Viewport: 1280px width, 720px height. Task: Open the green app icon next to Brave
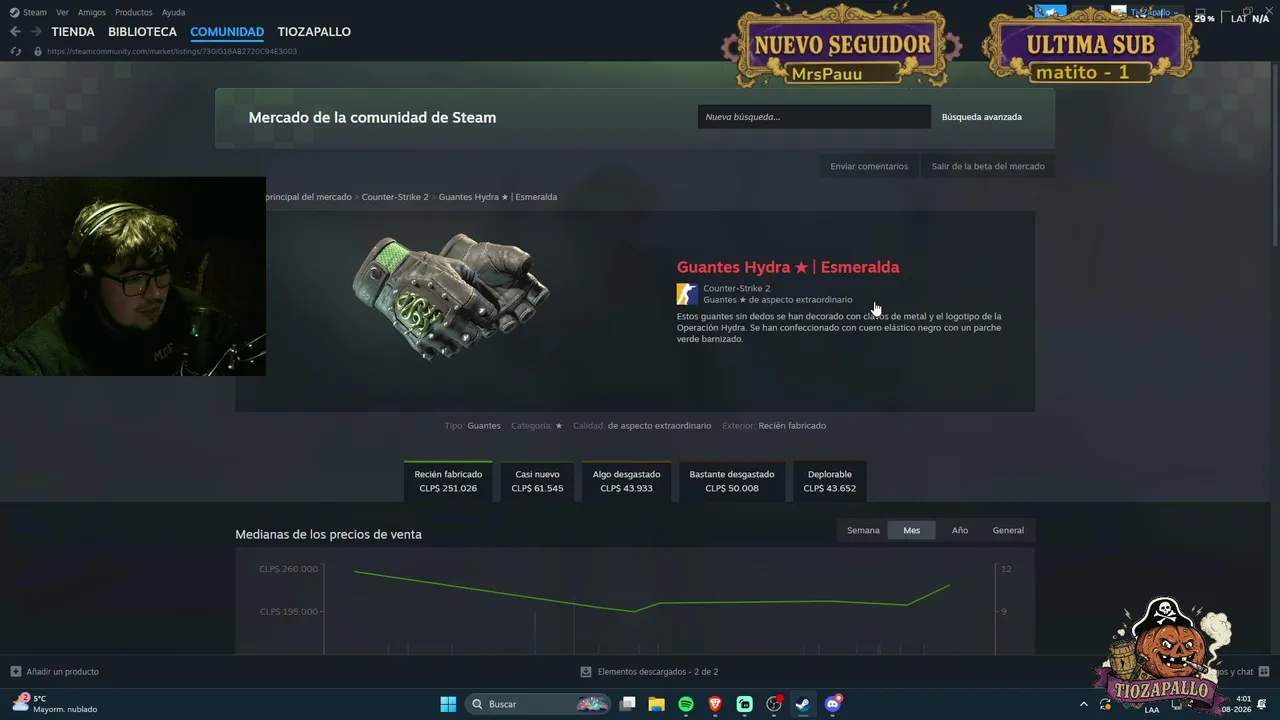click(x=745, y=704)
